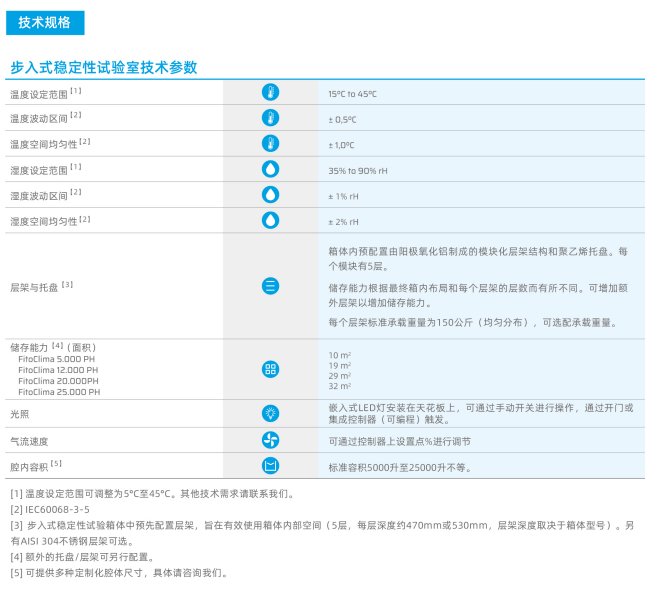Select the label 腔内容积
Image resolution: width=650 pixels, height=595 pixels.
point(29,467)
